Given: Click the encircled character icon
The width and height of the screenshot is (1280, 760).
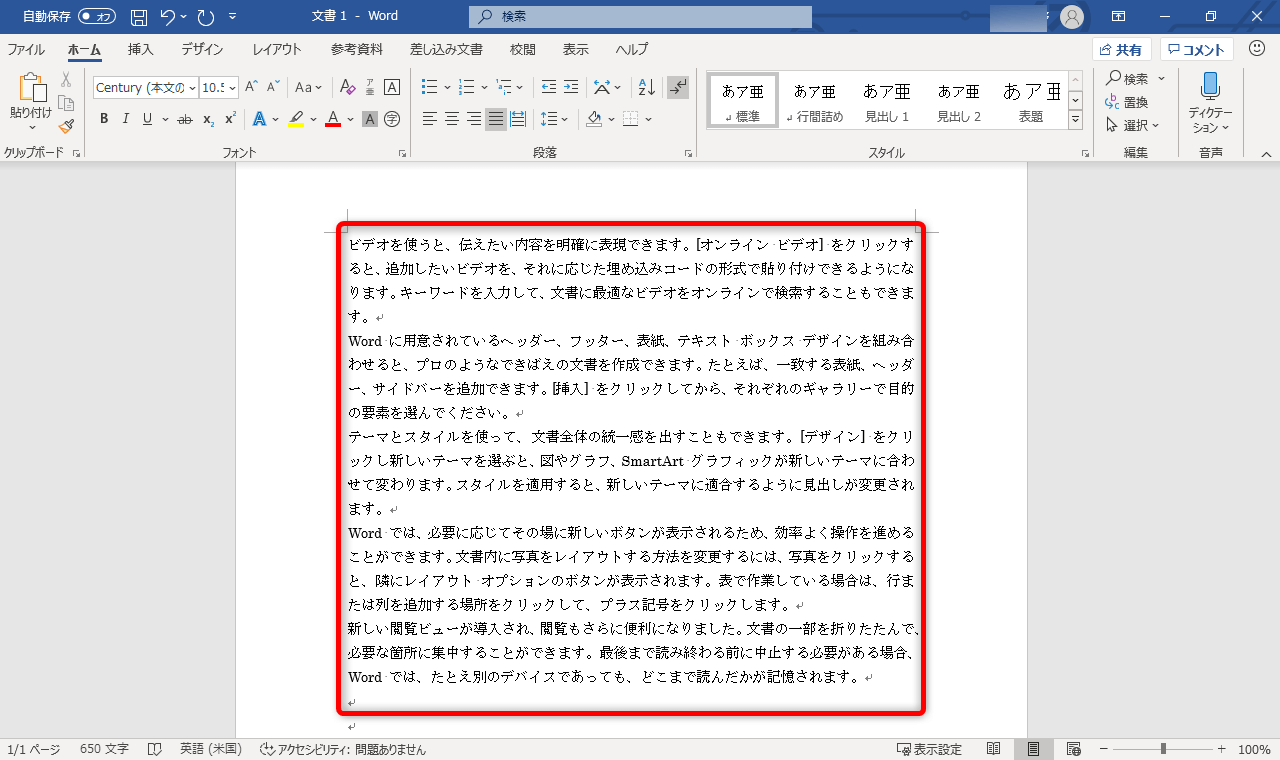Looking at the screenshot, I should click(x=392, y=119).
